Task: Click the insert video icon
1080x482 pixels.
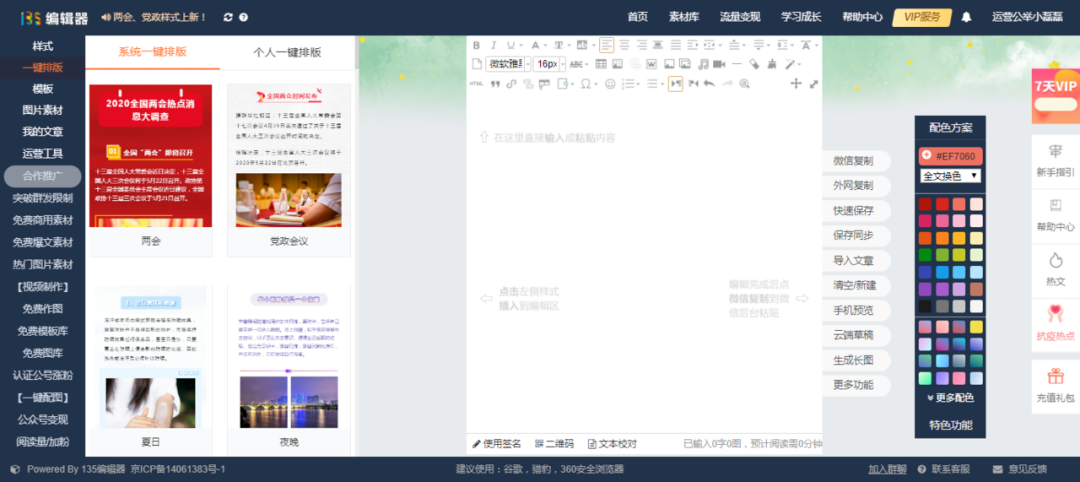Action: coord(720,64)
